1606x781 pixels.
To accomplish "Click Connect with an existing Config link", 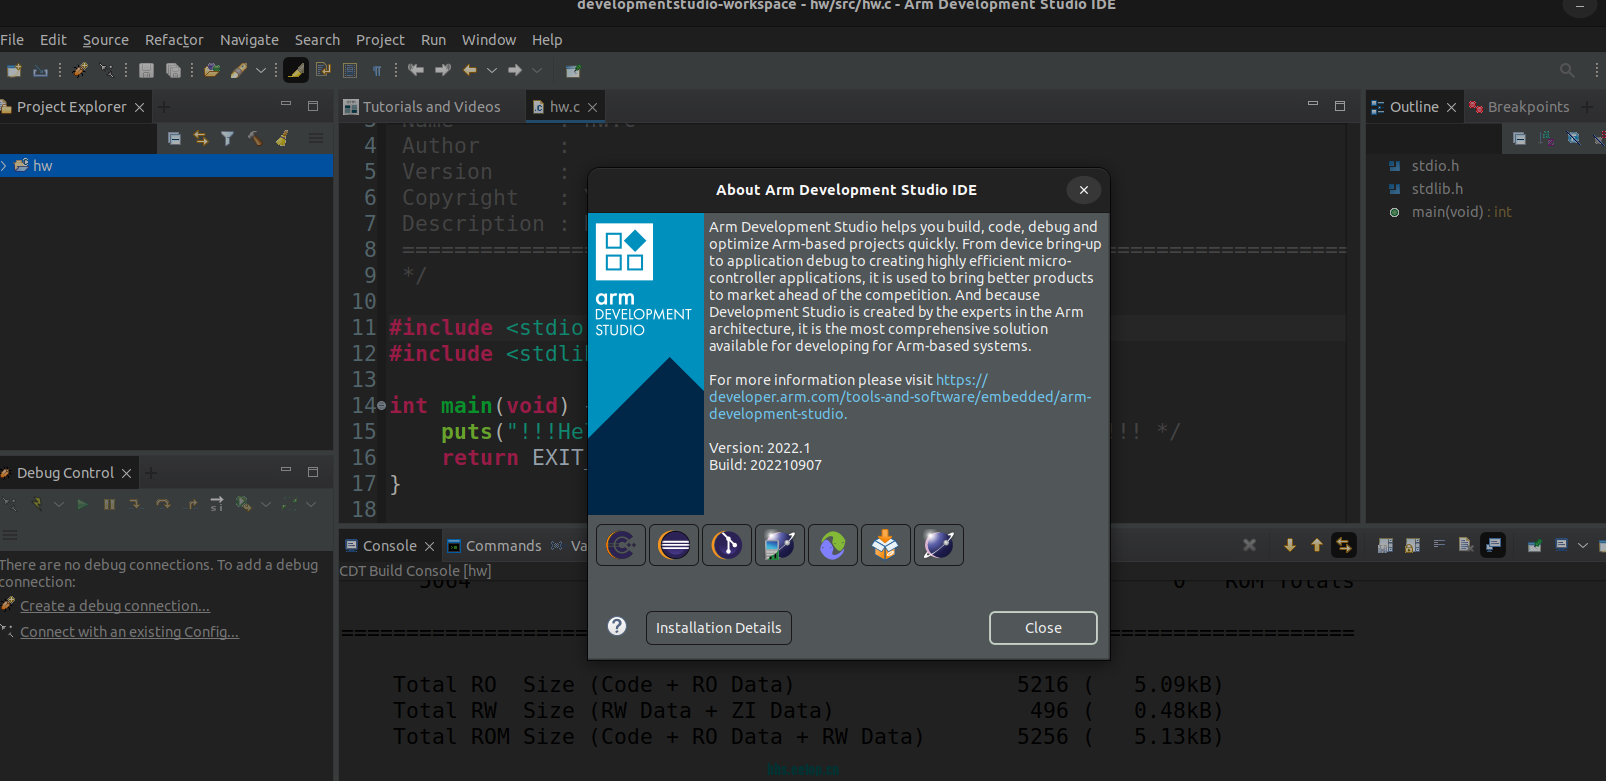I will click(x=129, y=632).
